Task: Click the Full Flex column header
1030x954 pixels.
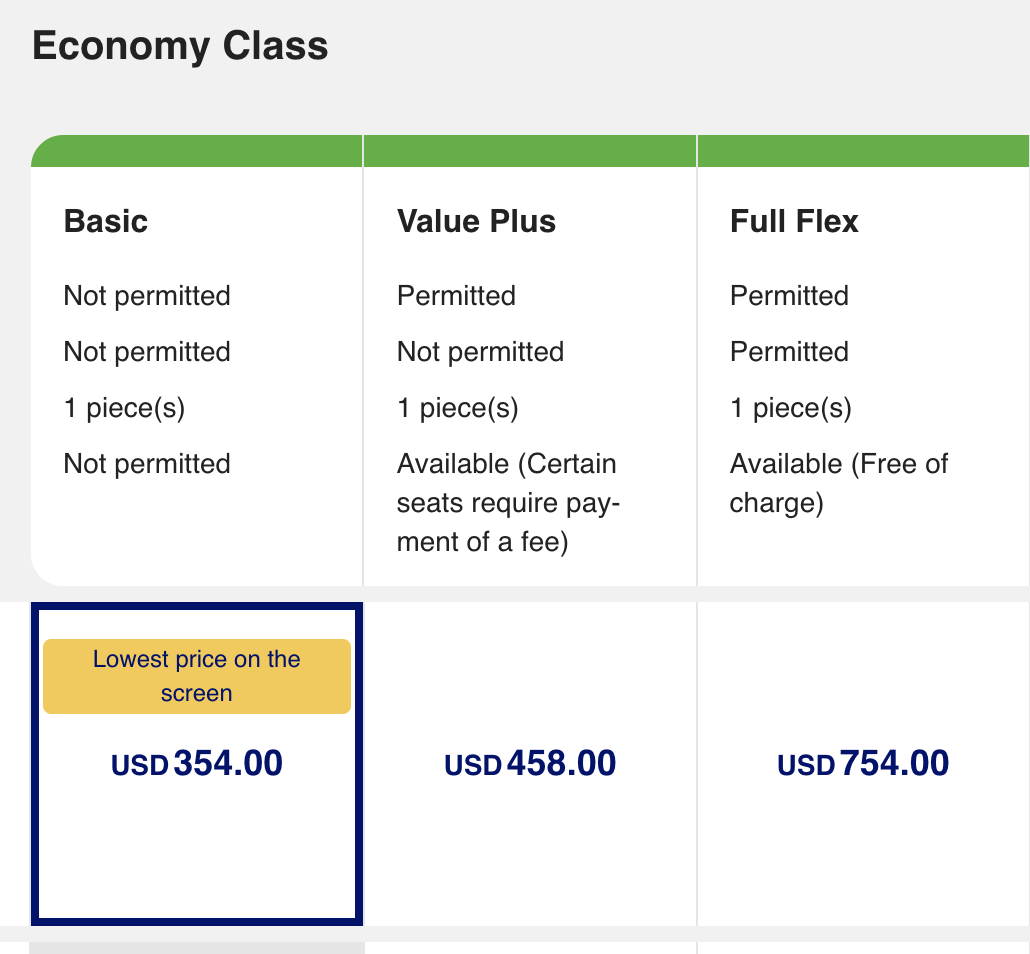Action: coord(794,221)
